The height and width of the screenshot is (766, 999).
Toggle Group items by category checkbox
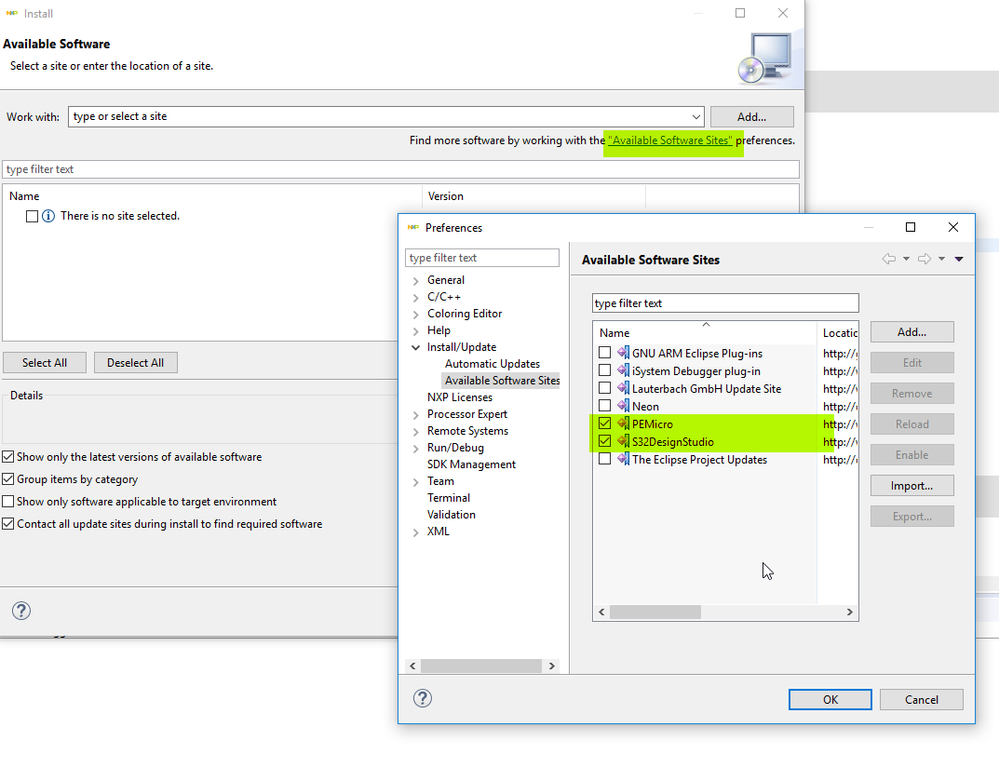pyautogui.click(x=8, y=479)
